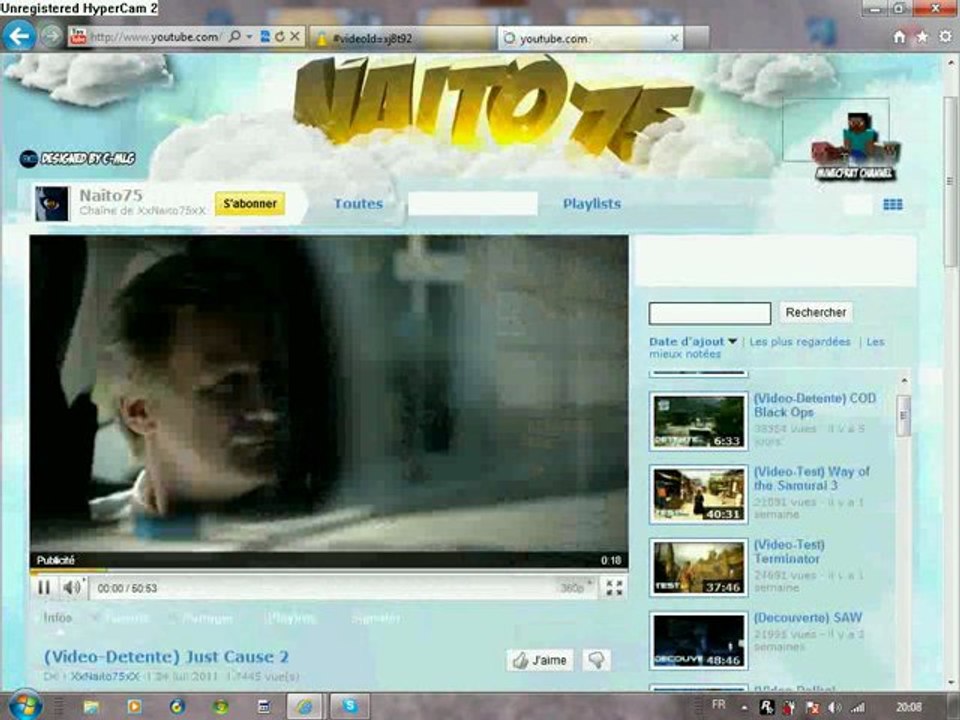Viewport: 960px width, 720px height.
Task: Open the Terminator video thumbnail
Action: pos(699,568)
